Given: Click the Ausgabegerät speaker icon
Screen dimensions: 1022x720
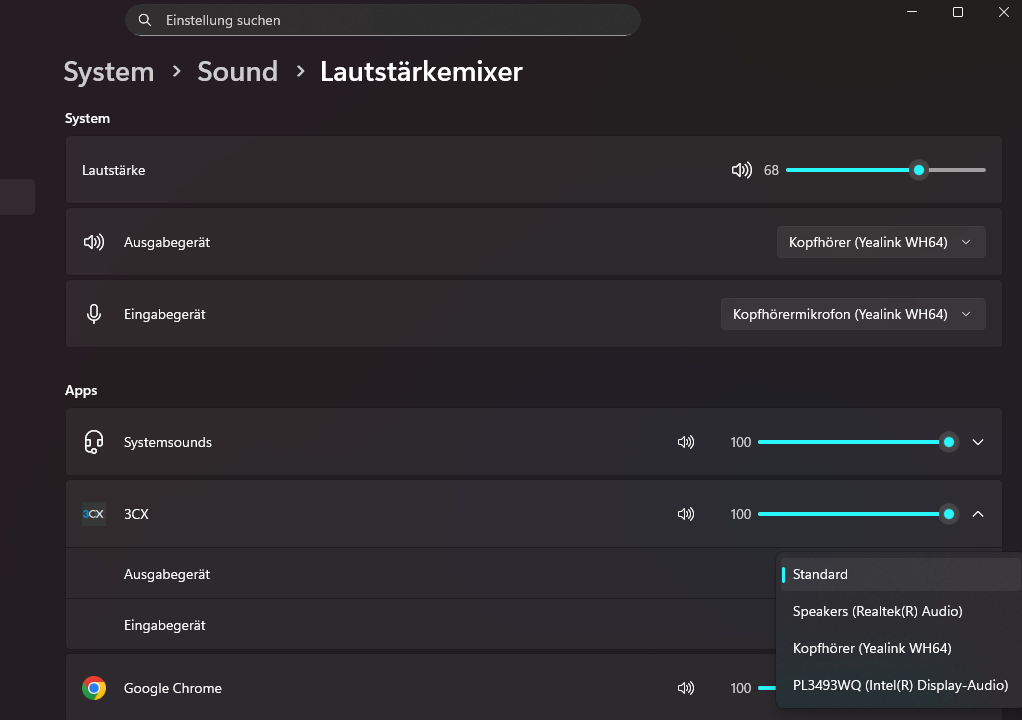Looking at the screenshot, I should (x=93, y=241).
